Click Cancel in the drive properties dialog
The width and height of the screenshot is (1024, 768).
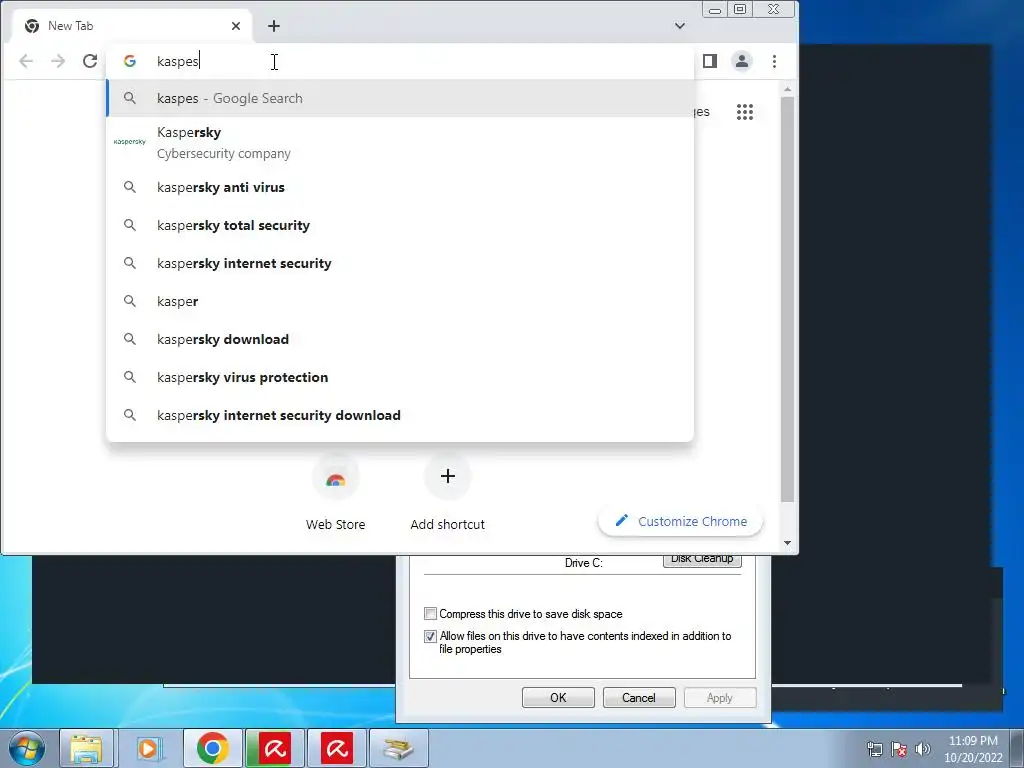(x=639, y=697)
